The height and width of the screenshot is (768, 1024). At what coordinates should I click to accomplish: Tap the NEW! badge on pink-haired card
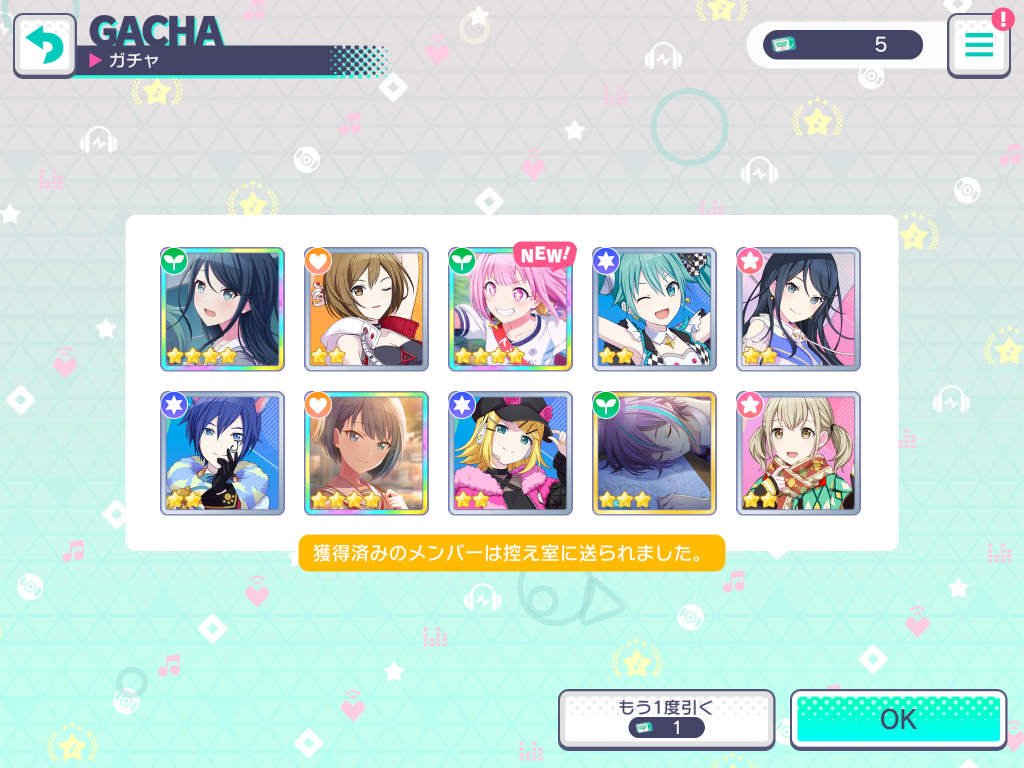coord(545,254)
